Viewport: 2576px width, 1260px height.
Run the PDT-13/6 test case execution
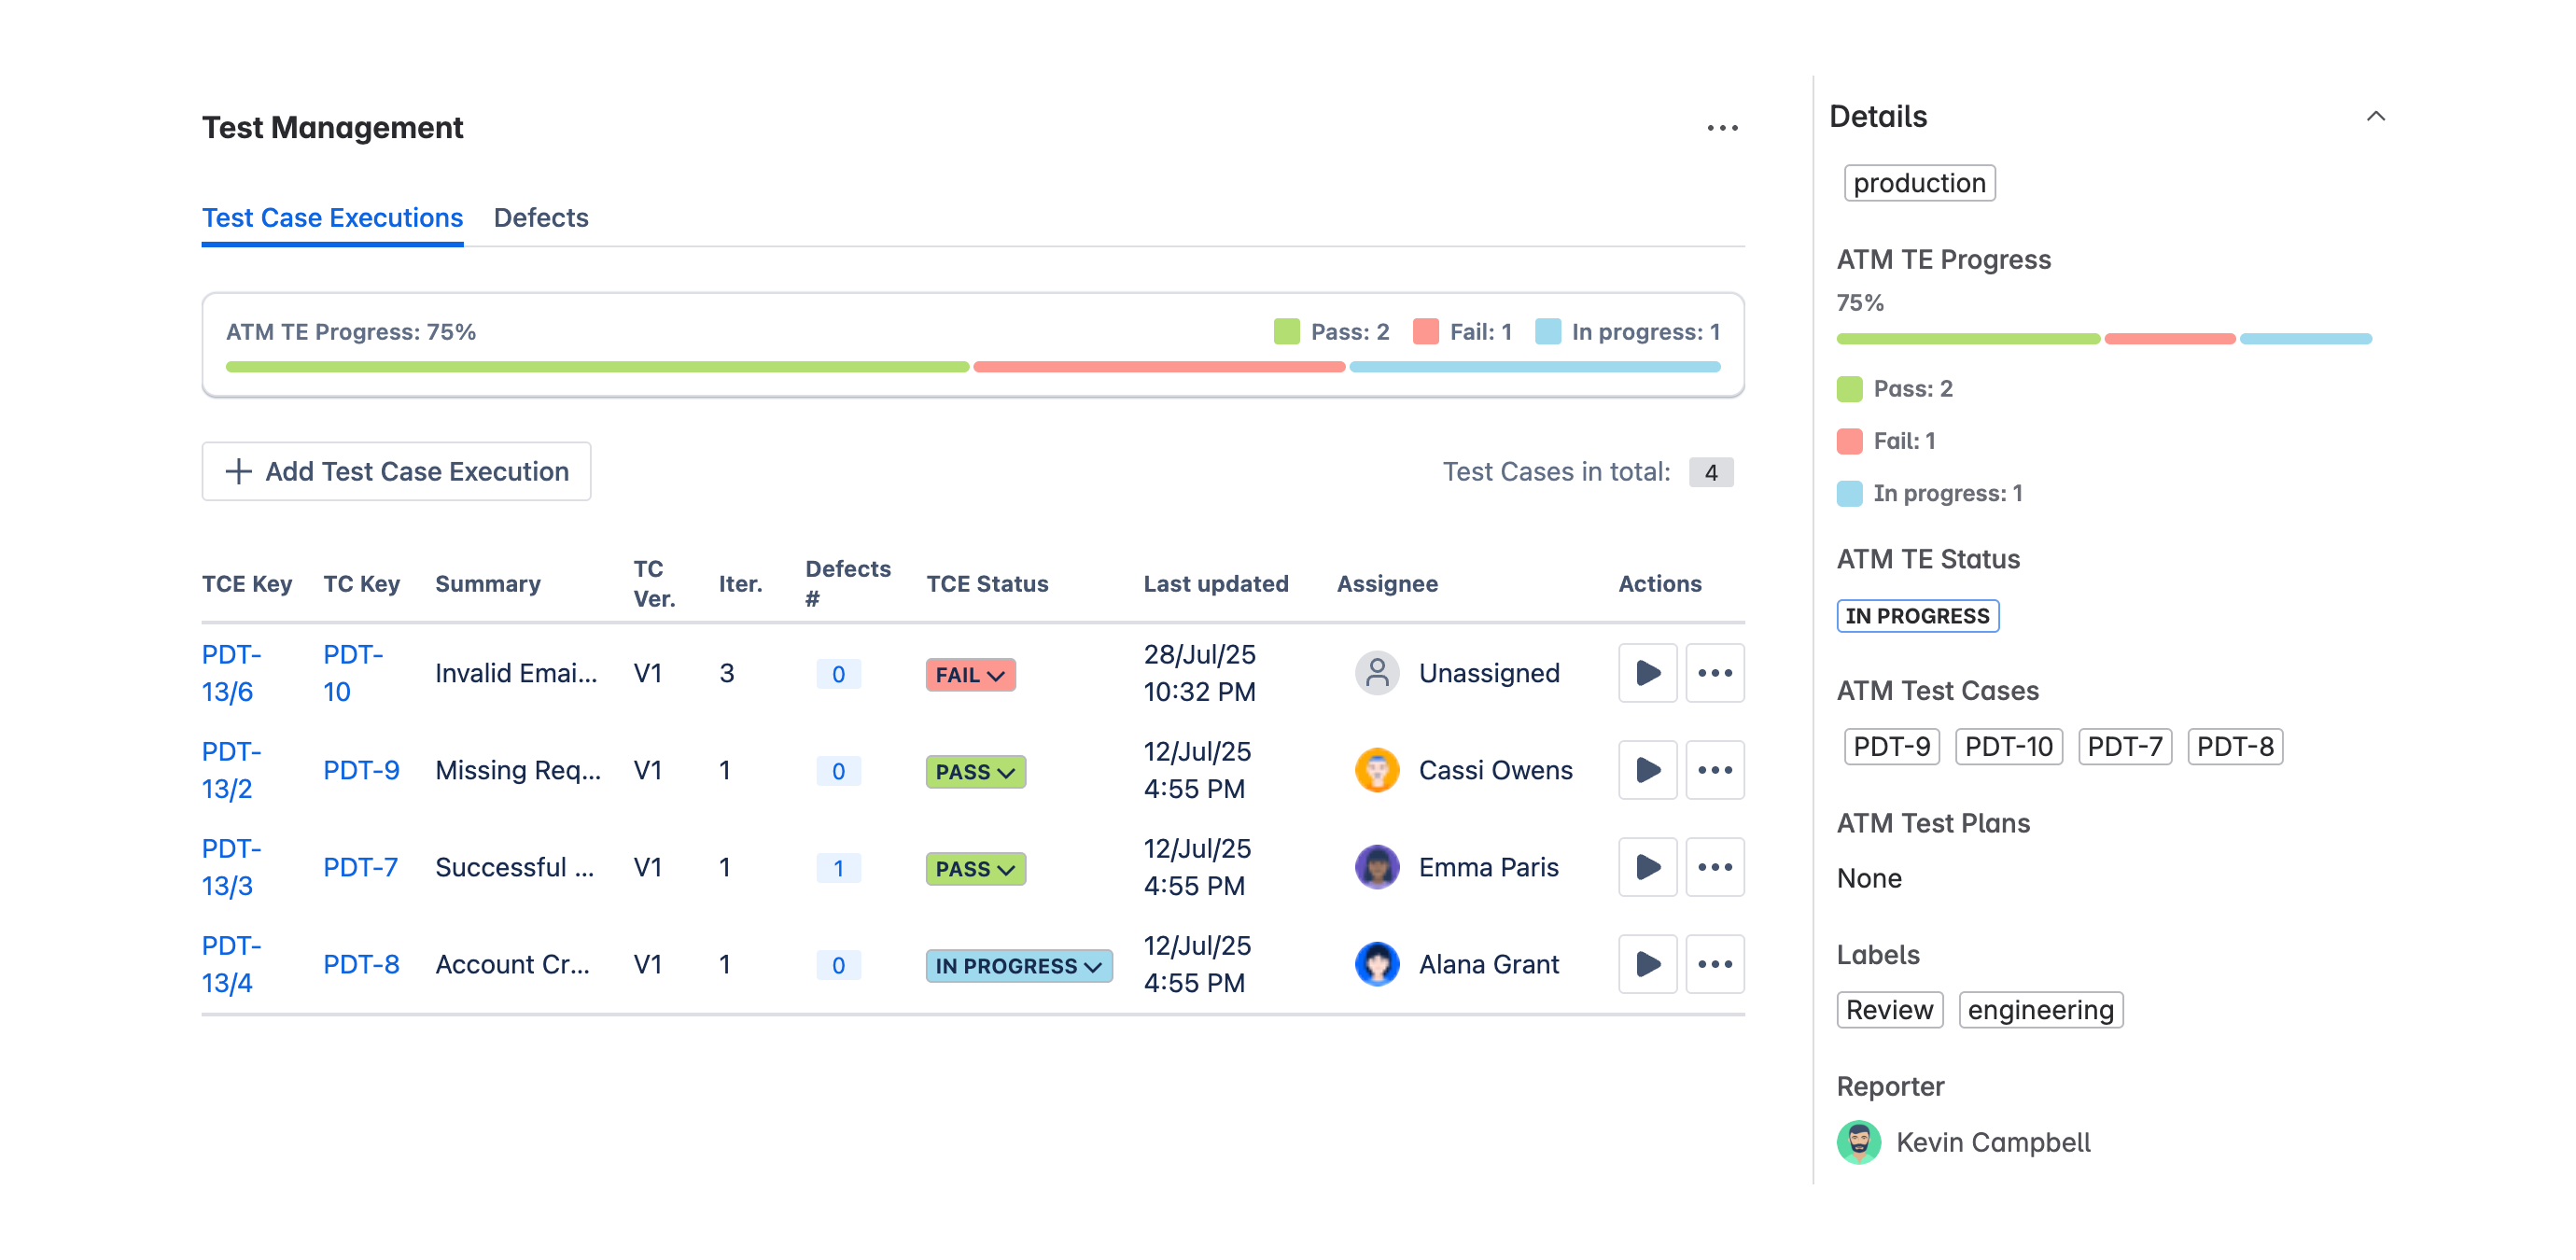(x=1647, y=672)
